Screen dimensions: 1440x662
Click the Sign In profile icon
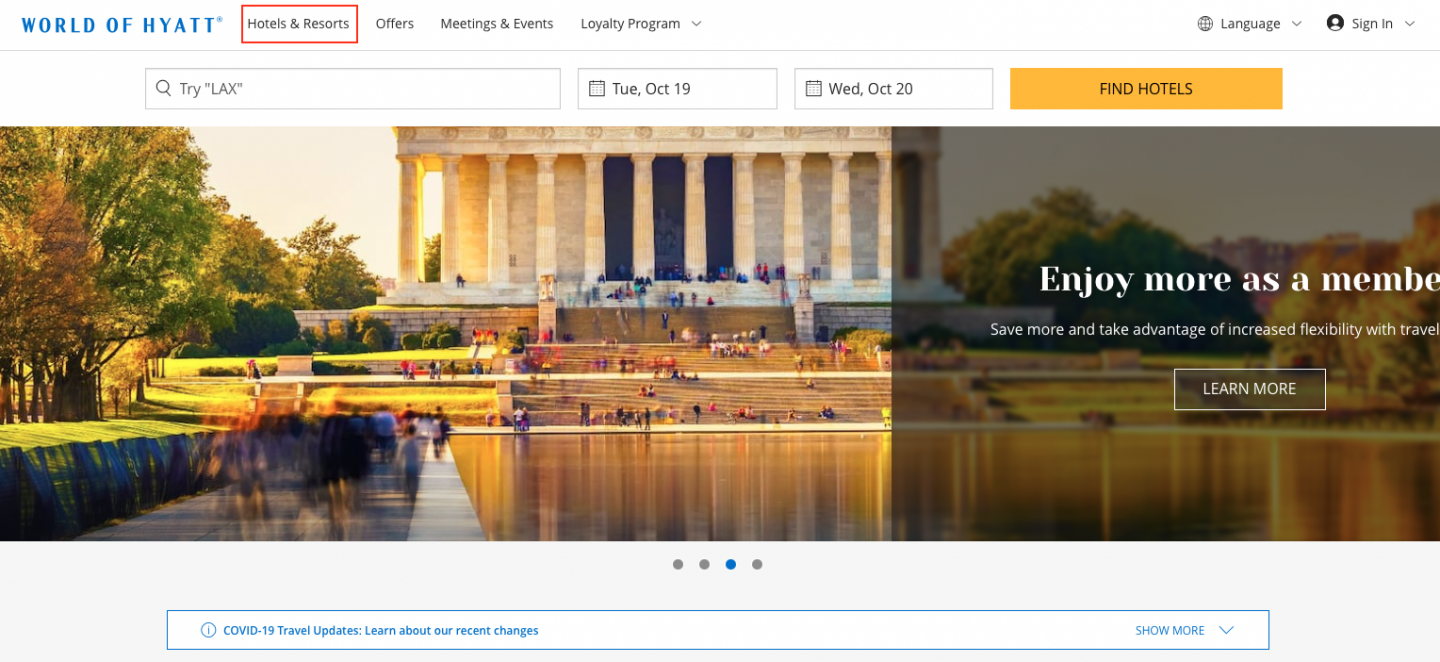1335,23
